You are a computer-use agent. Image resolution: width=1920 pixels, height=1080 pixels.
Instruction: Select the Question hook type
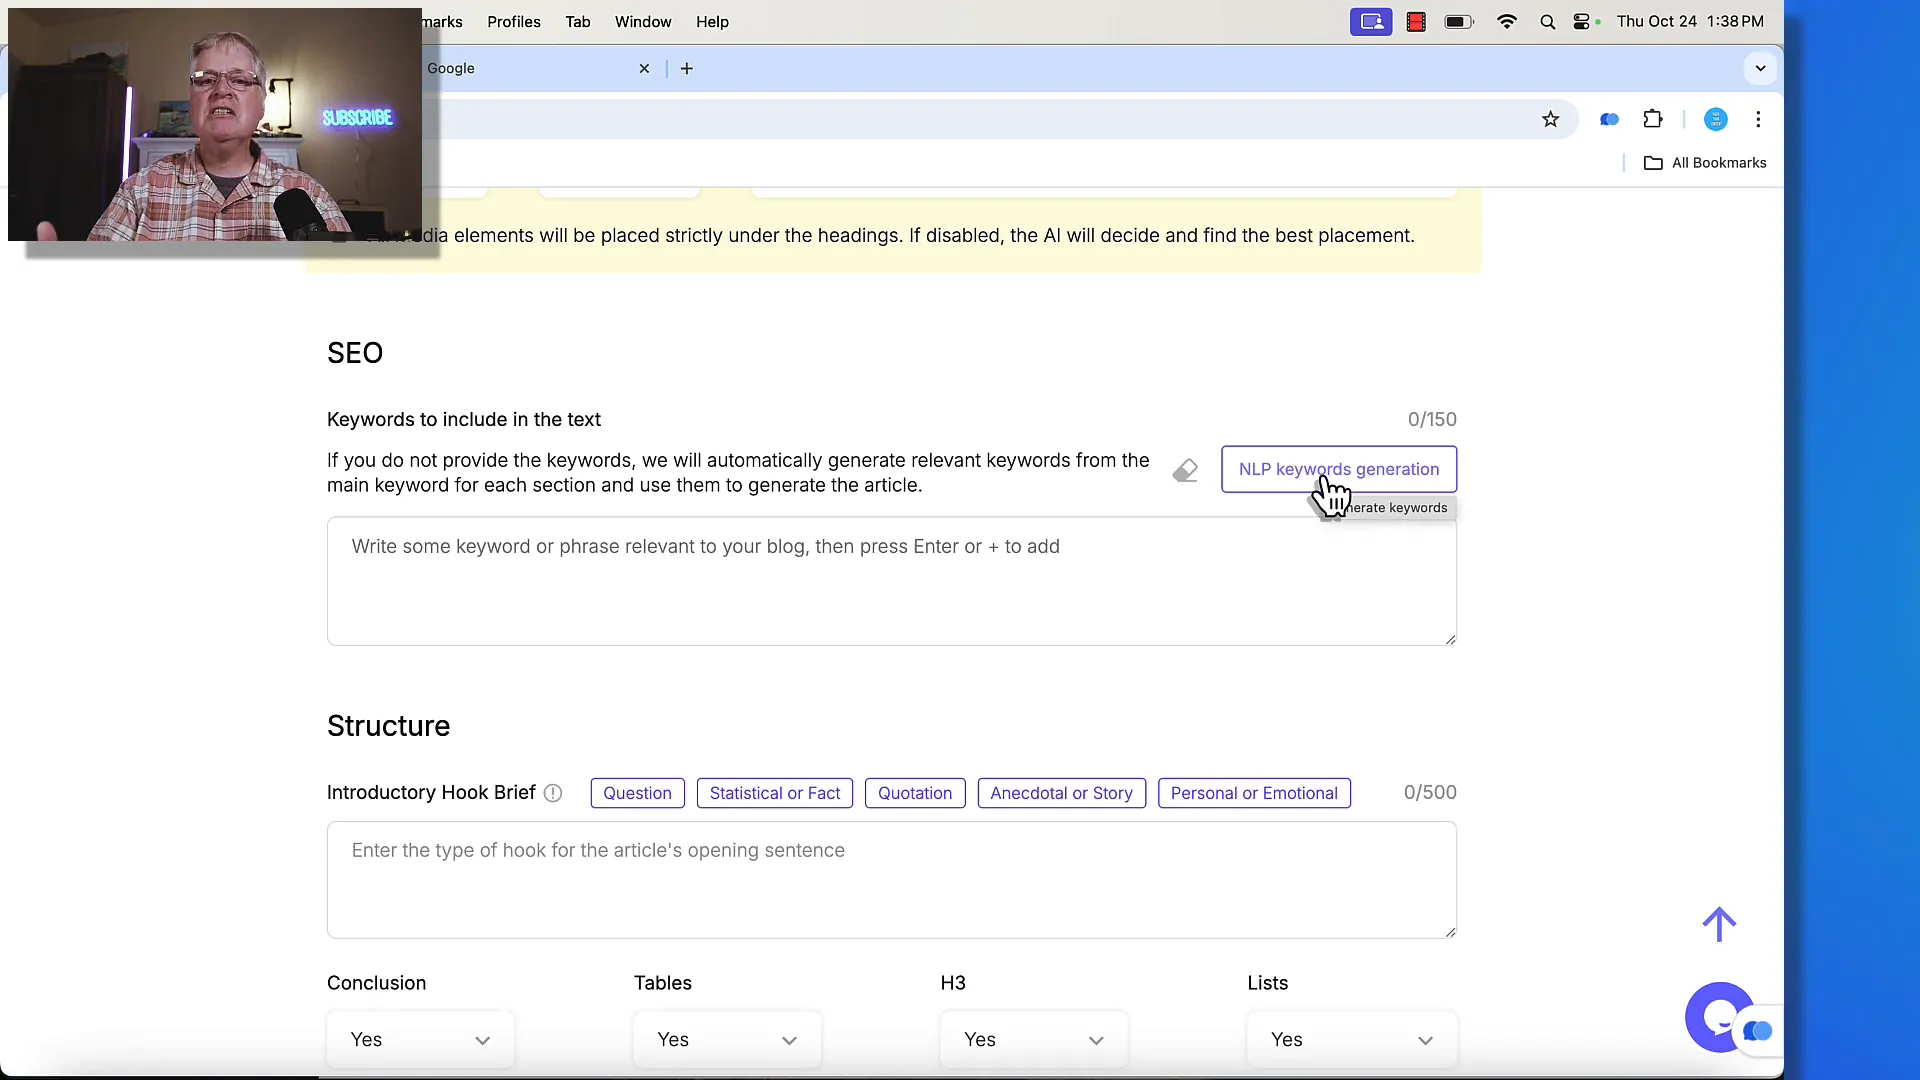(637, 791)
